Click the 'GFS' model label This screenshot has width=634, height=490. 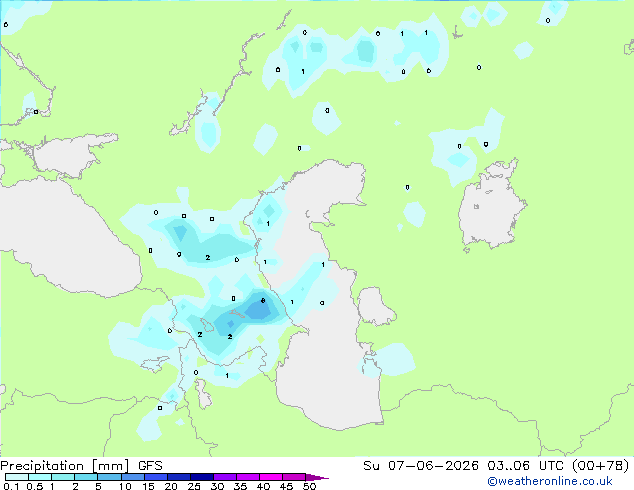pos(150,466)
